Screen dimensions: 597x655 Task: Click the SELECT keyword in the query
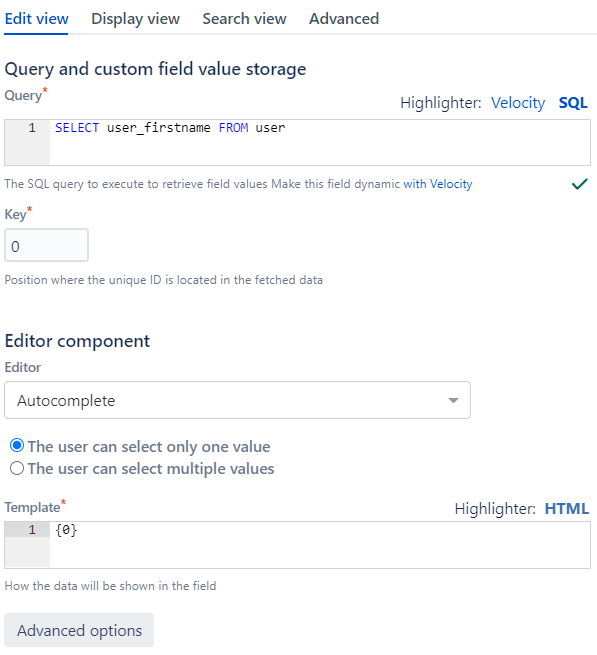(77, 128)
